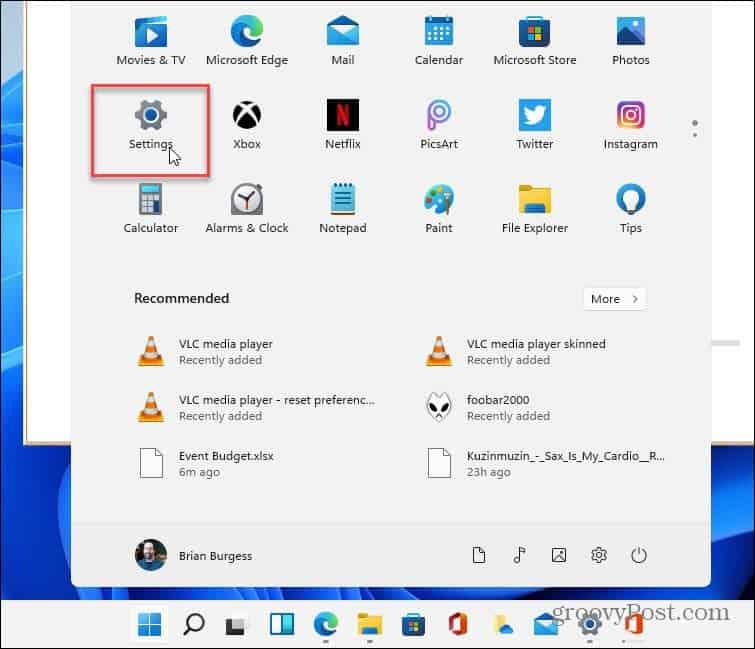The image size is (755, 649).
Task: Open VLC media player skinned
Action: pyautogui.click(x=514, y=351)
